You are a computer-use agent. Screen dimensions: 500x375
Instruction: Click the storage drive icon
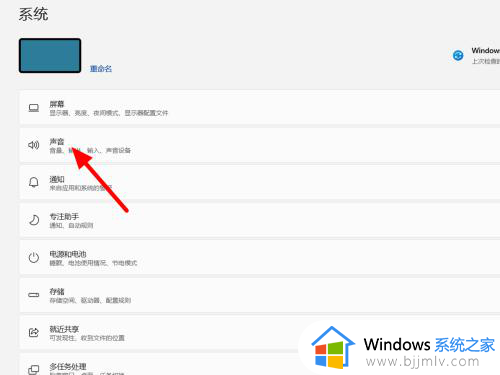pyautogui.click(x=34, y=295)
